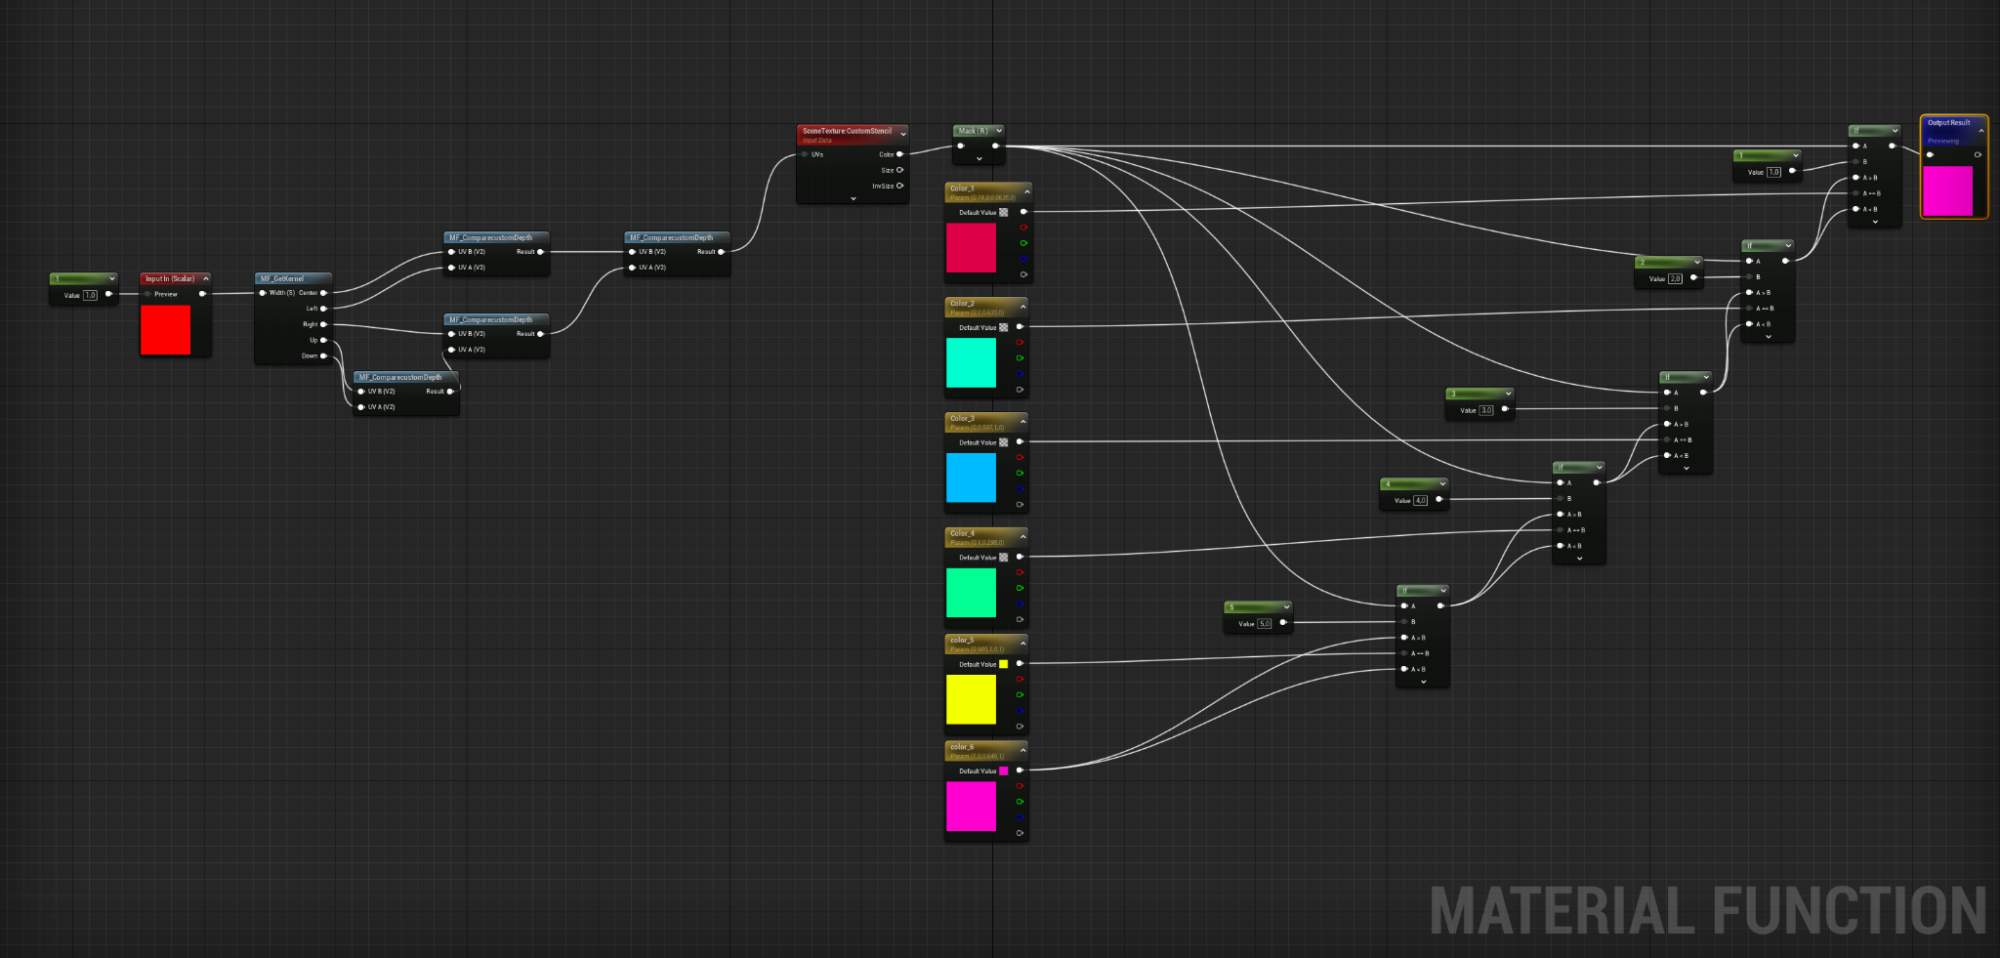Click the magenta preview on Output Result node

1948,190
